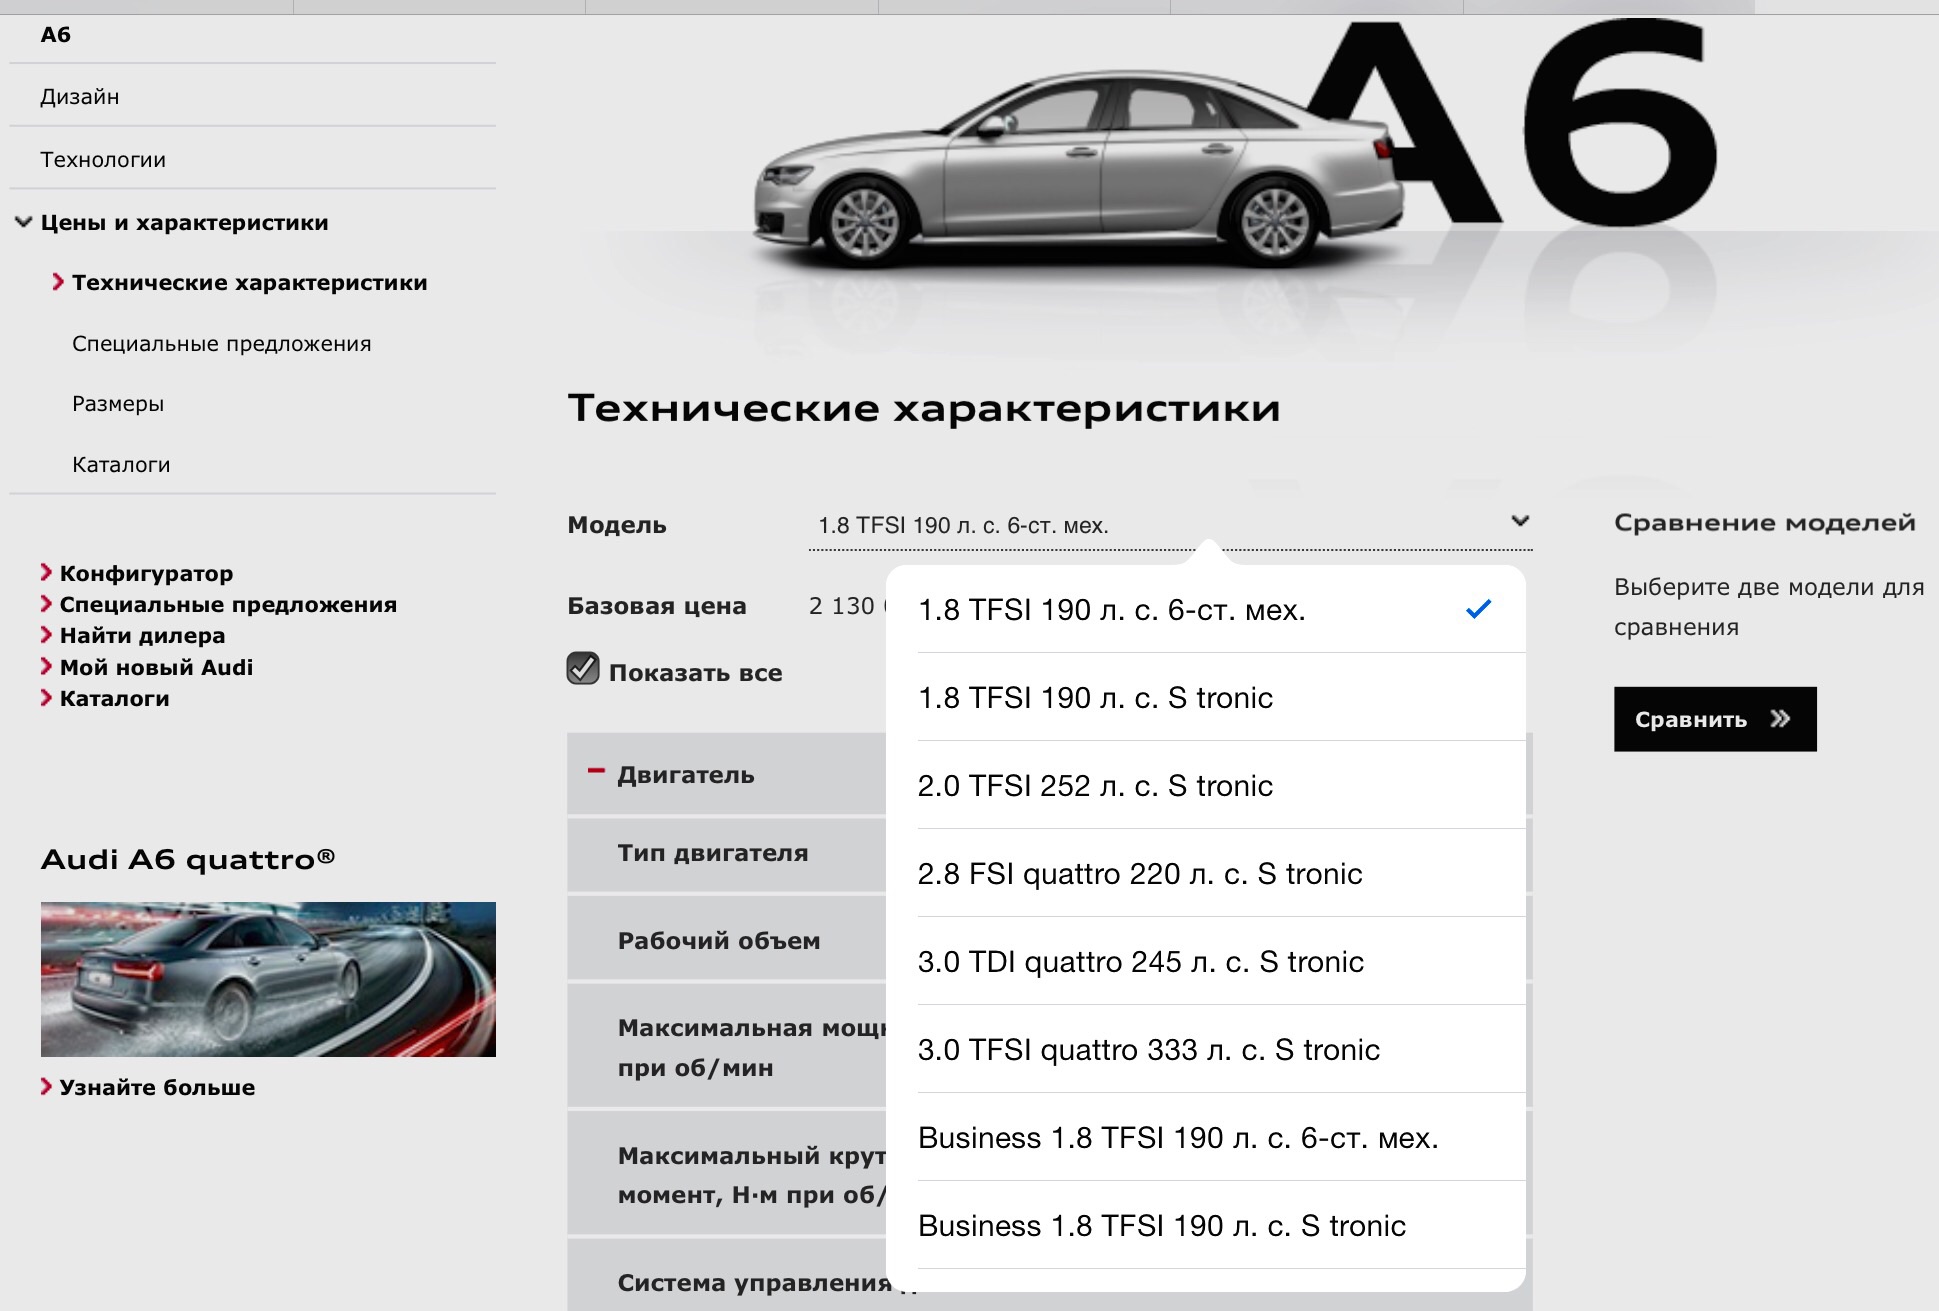Select Технические характеристики in the sidebar
The image size is (1939, 1311).
tap(249, 283)
